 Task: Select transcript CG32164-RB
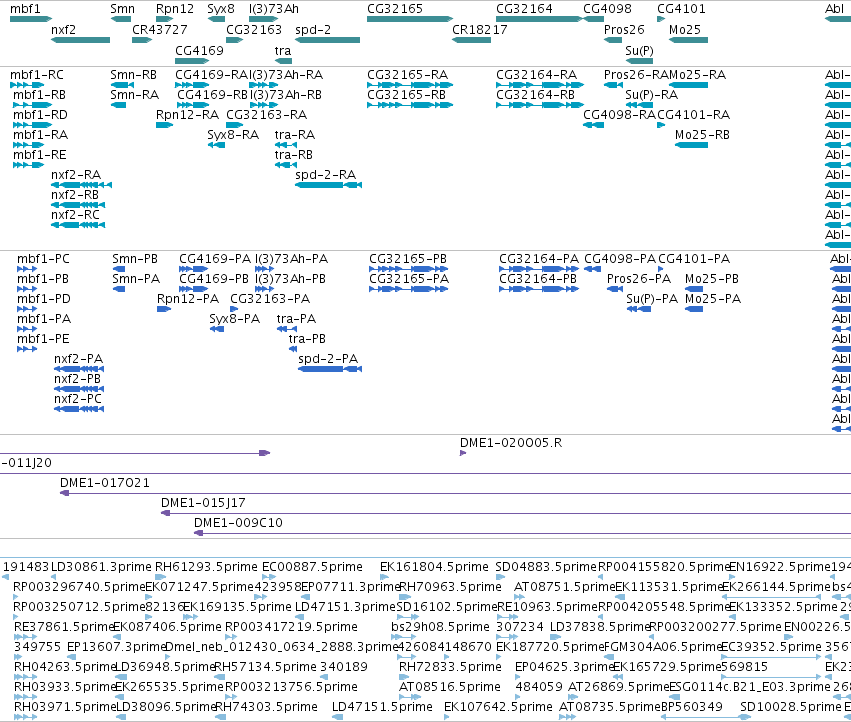click(x=540, y=105)
